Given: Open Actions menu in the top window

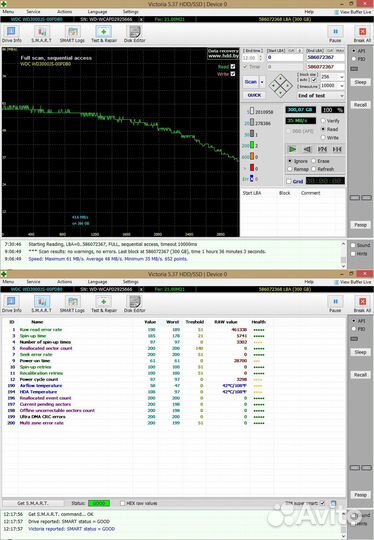Looking at the screenshot, I should click(64, 12).
